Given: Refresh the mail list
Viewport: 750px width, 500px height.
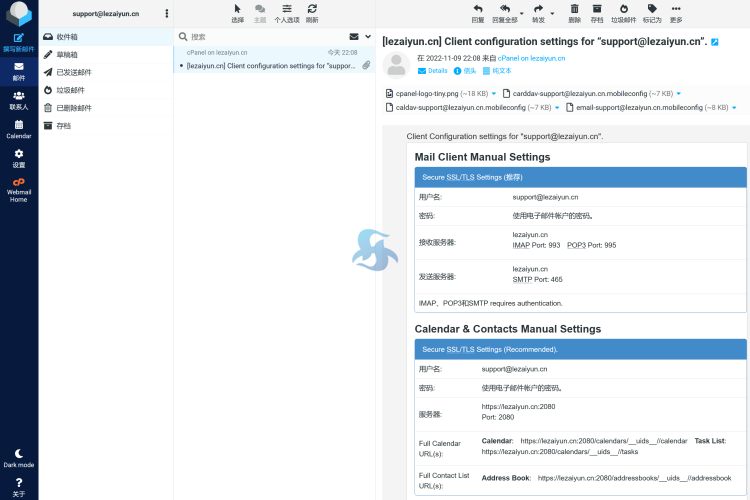Looking at the screenshot, I should (x=312, y=12).
